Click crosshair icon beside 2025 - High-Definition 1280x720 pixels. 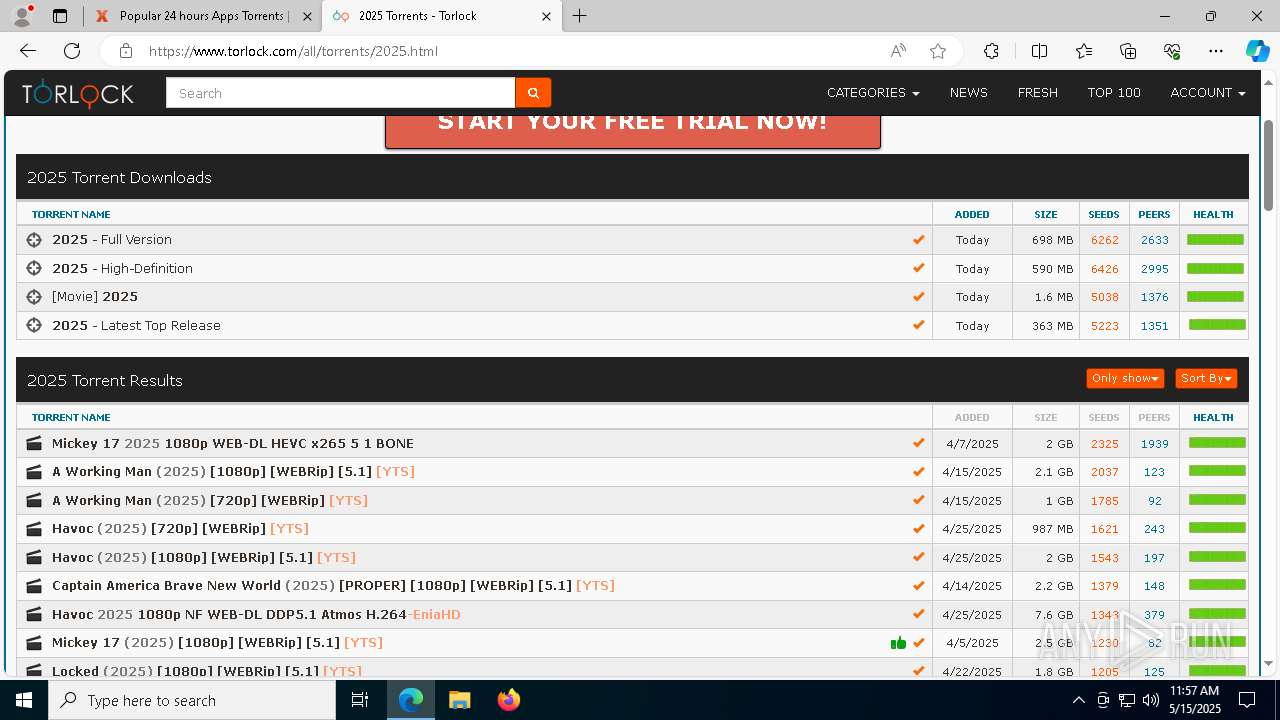coord(34,268)
